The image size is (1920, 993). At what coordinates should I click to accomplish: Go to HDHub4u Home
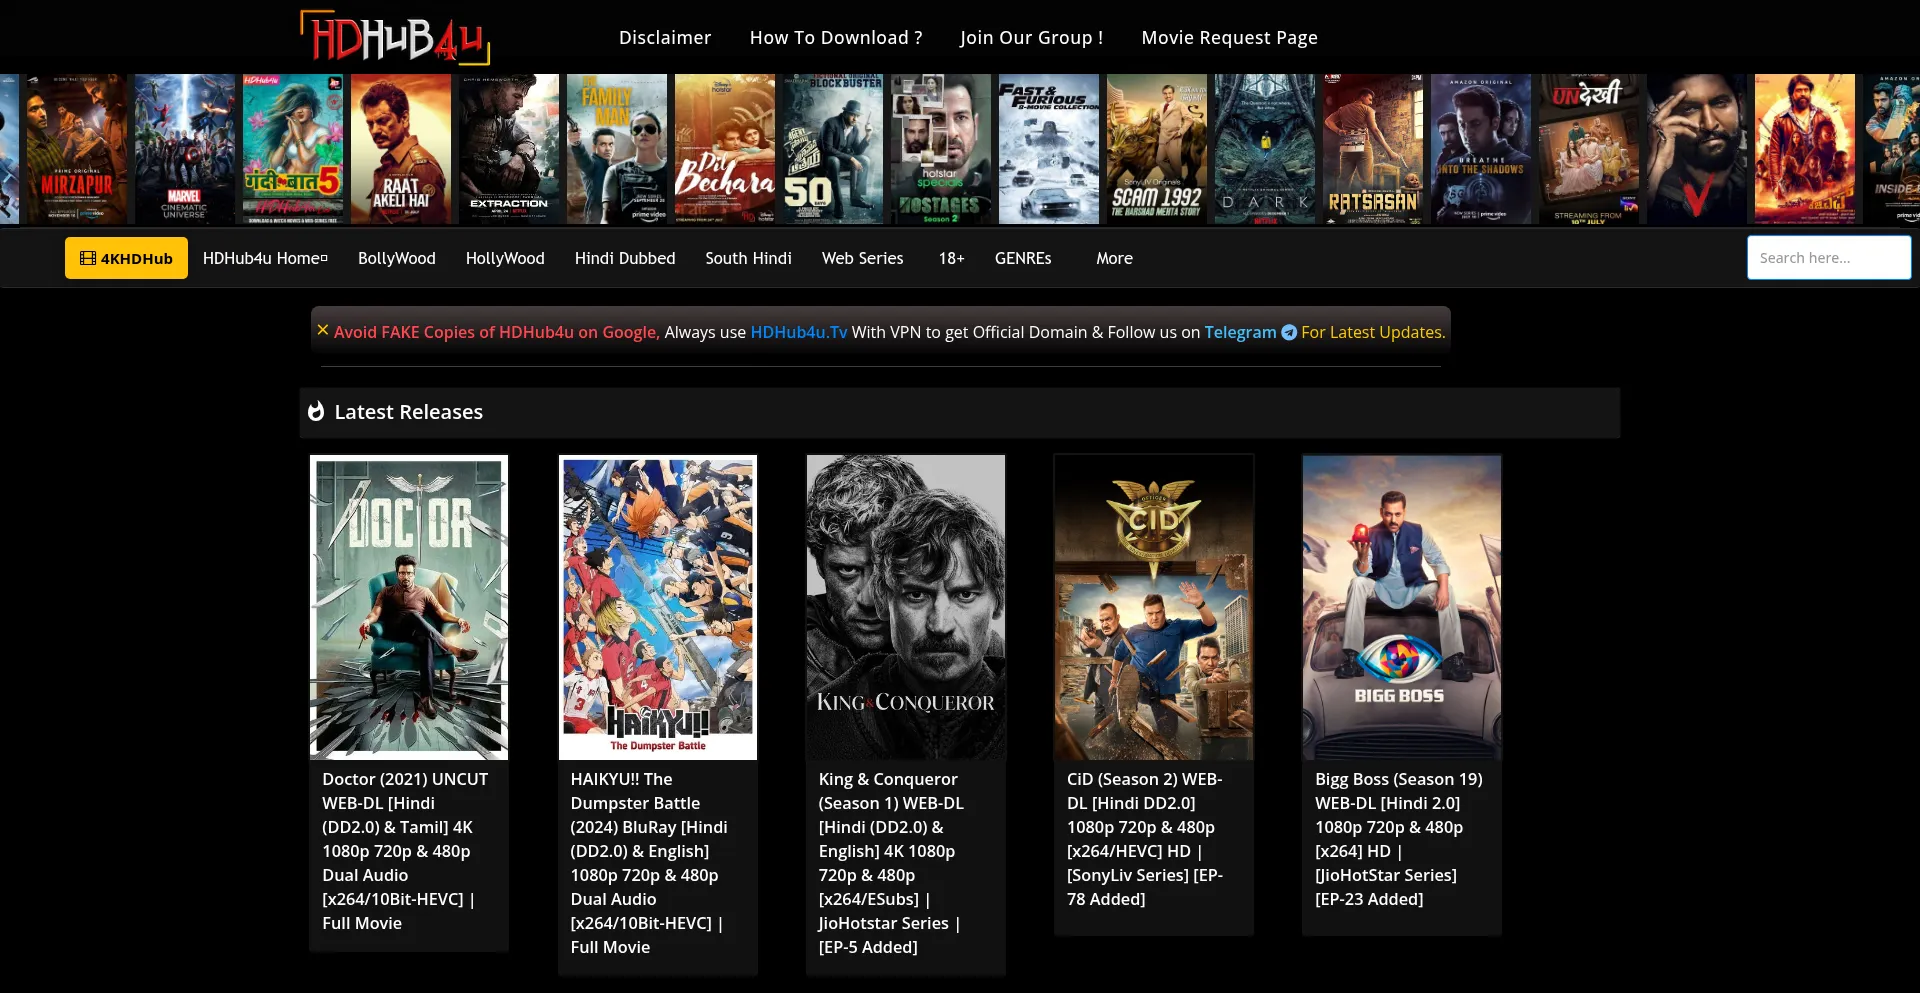[265, 258]
